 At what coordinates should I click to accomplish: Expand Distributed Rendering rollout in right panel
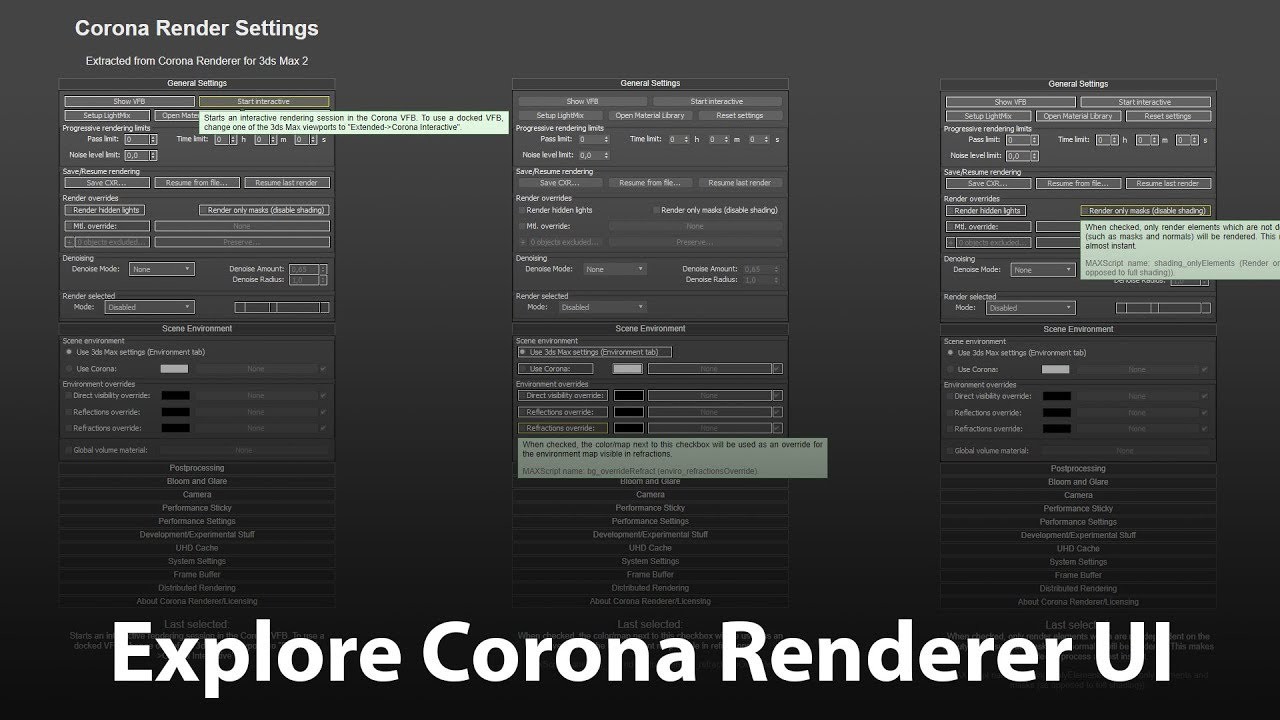point(1078,588)
